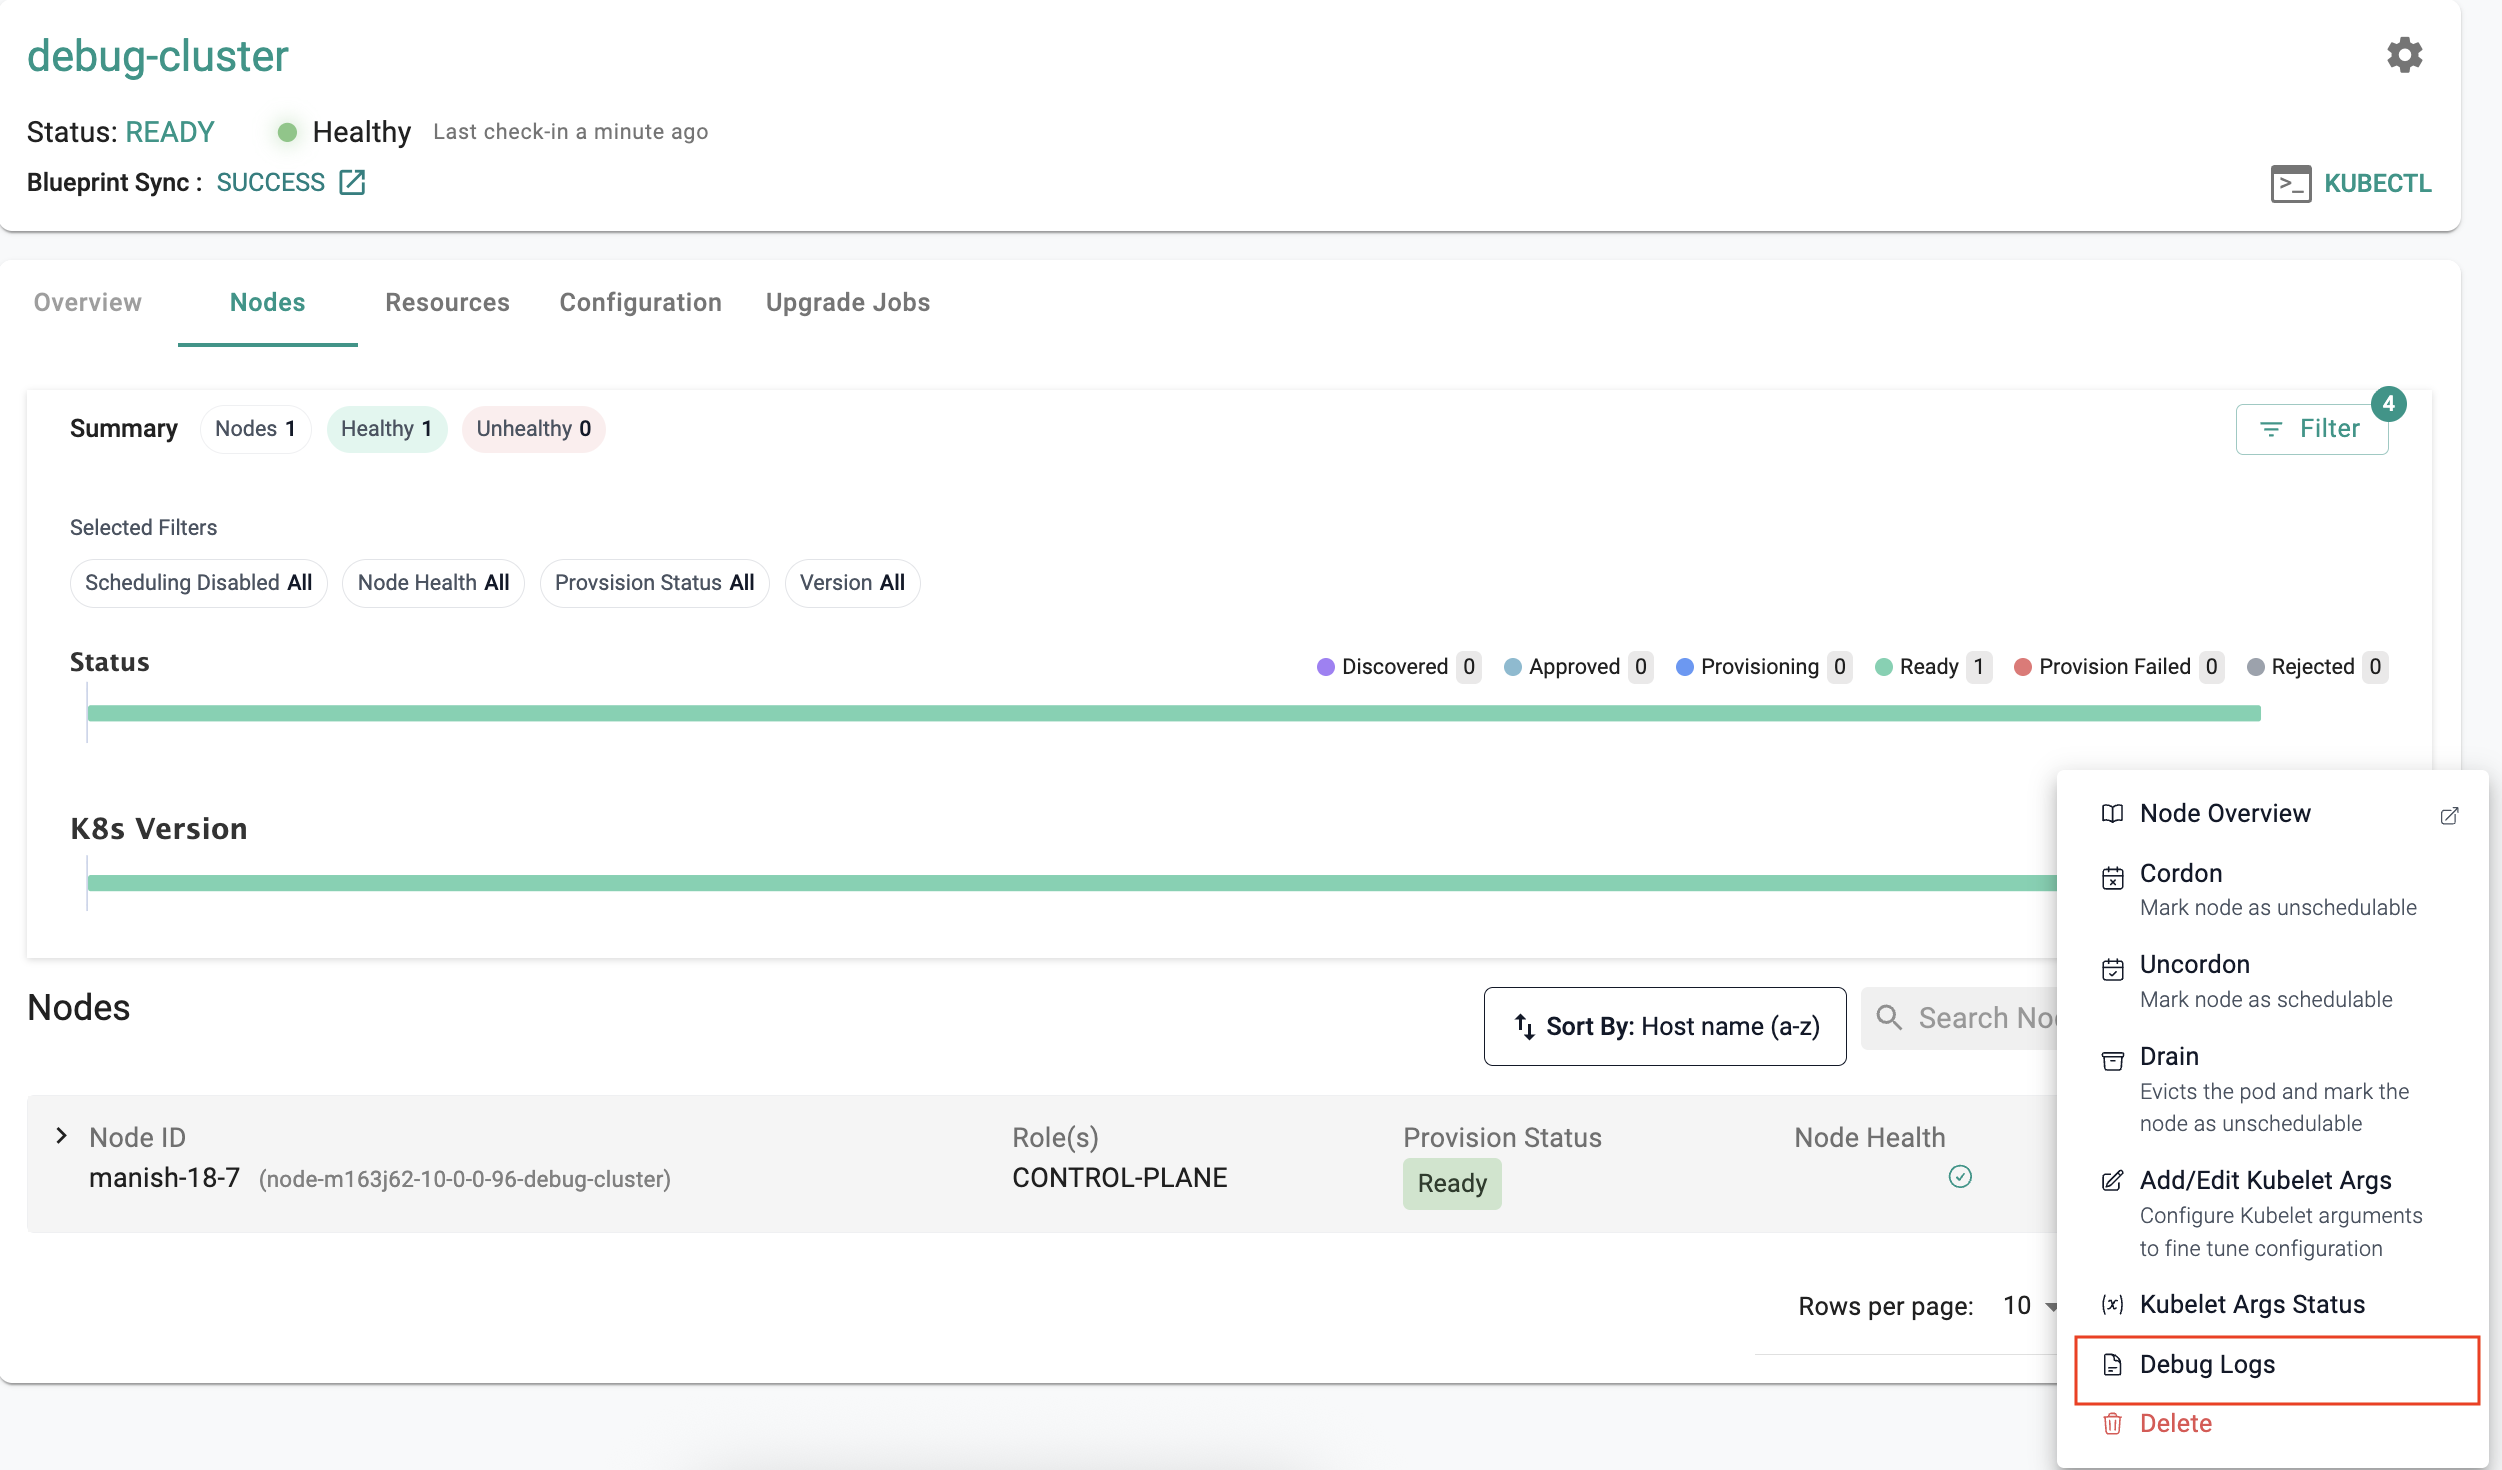This screenshot has height=1470, width=2502.
Task: Open the Filter button
Action: pyautogui.click(x=2311, y=429)
